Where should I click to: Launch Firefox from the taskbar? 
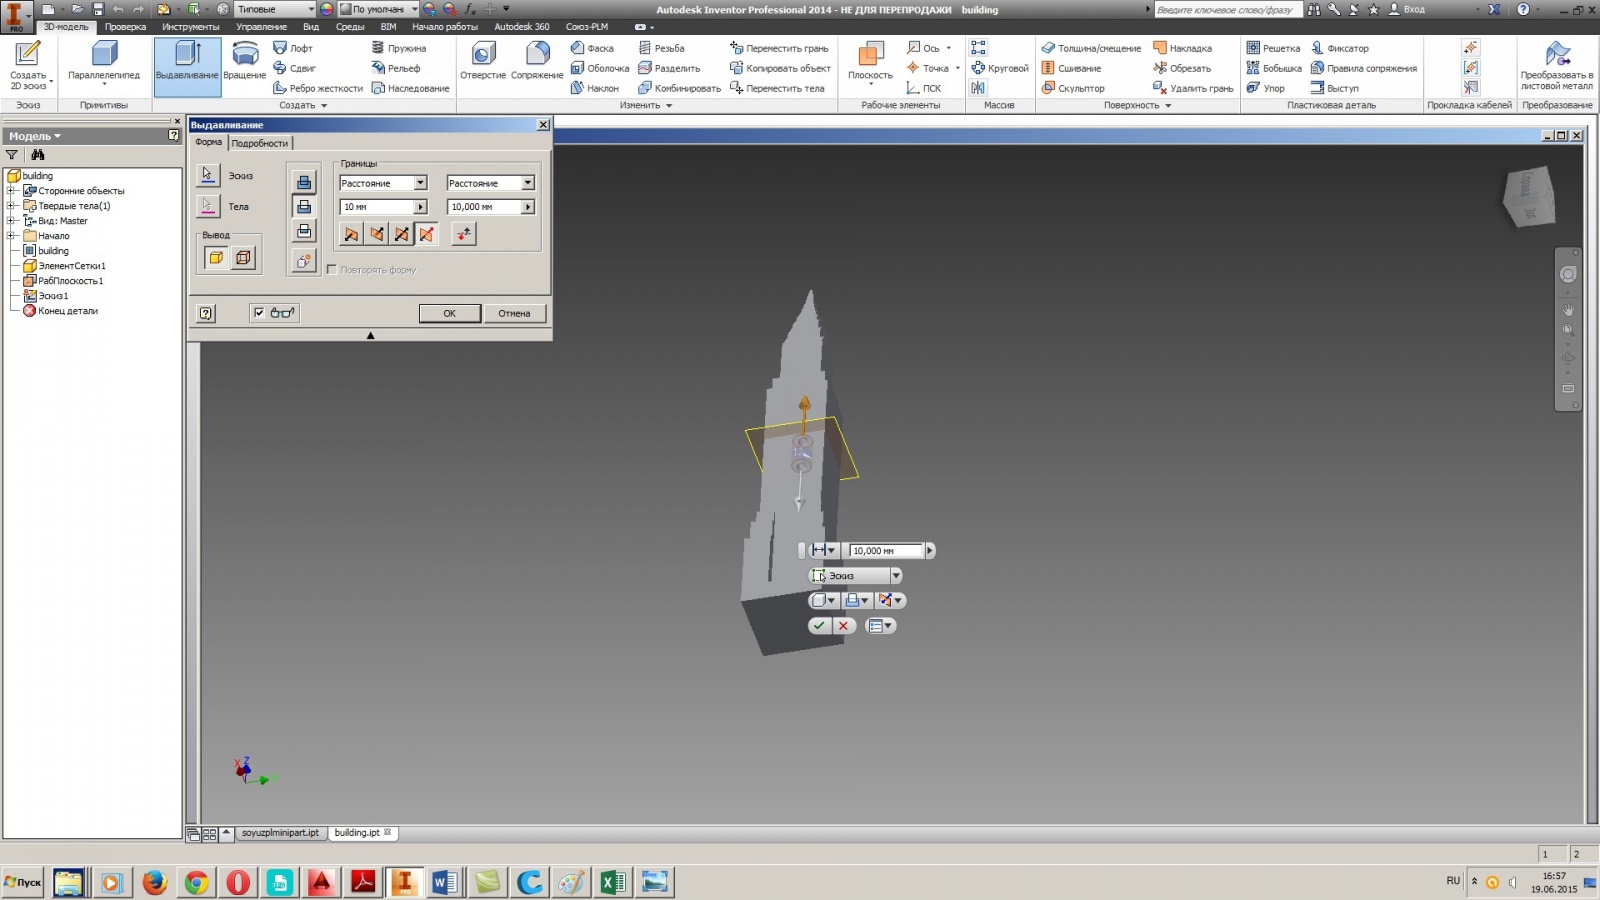154,882
